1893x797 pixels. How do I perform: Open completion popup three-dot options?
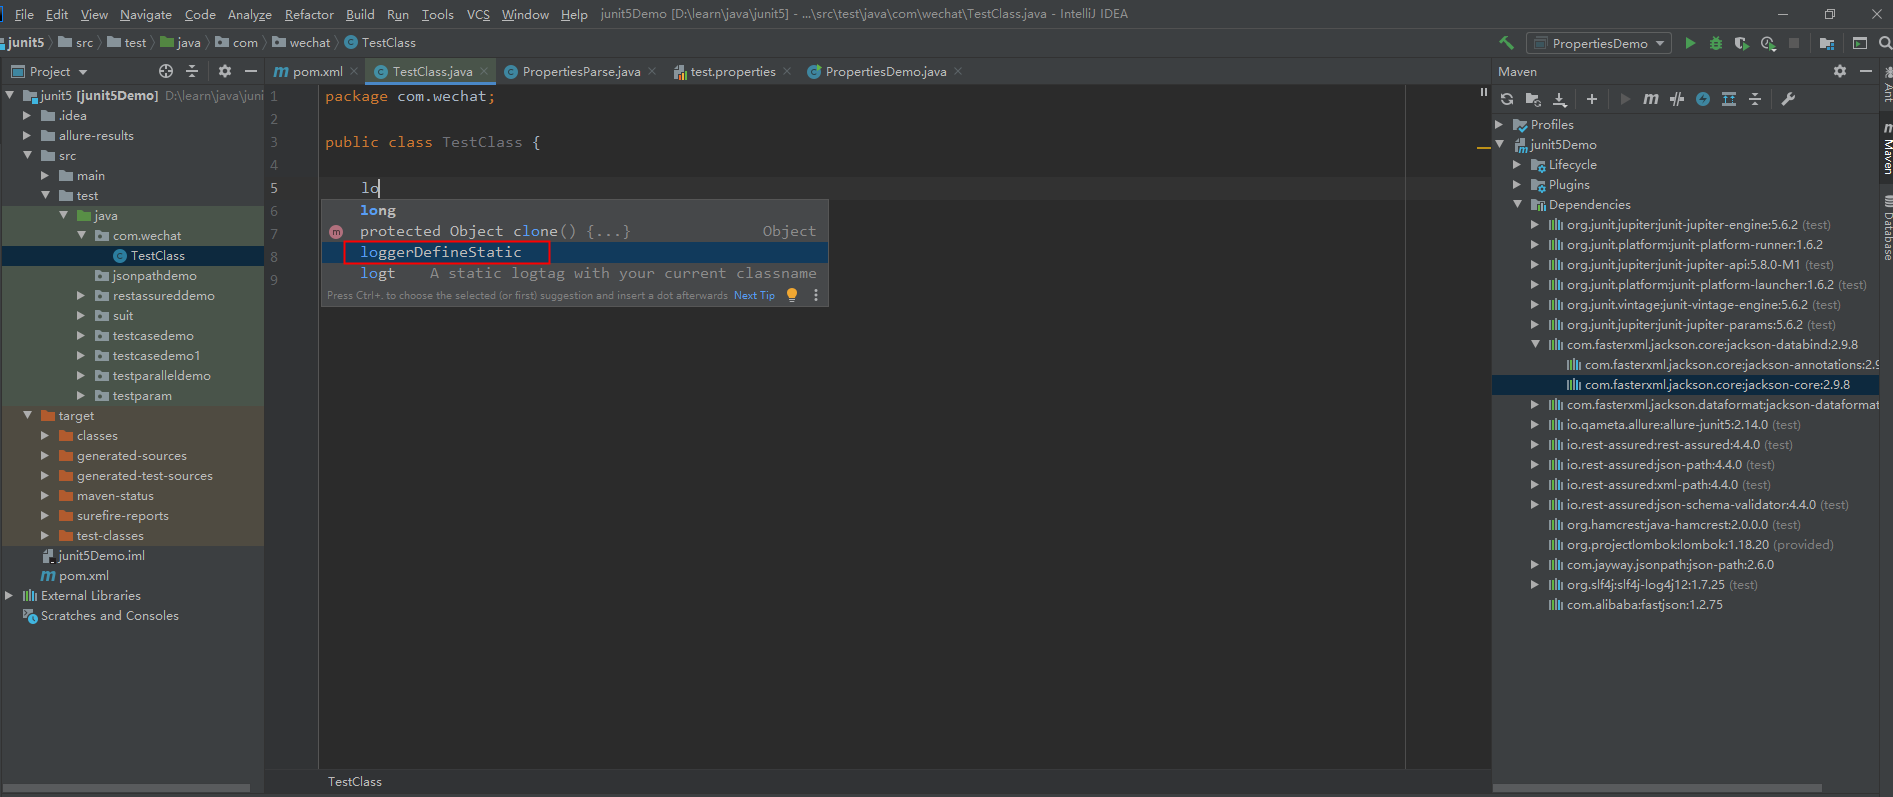tap(816, 295)
